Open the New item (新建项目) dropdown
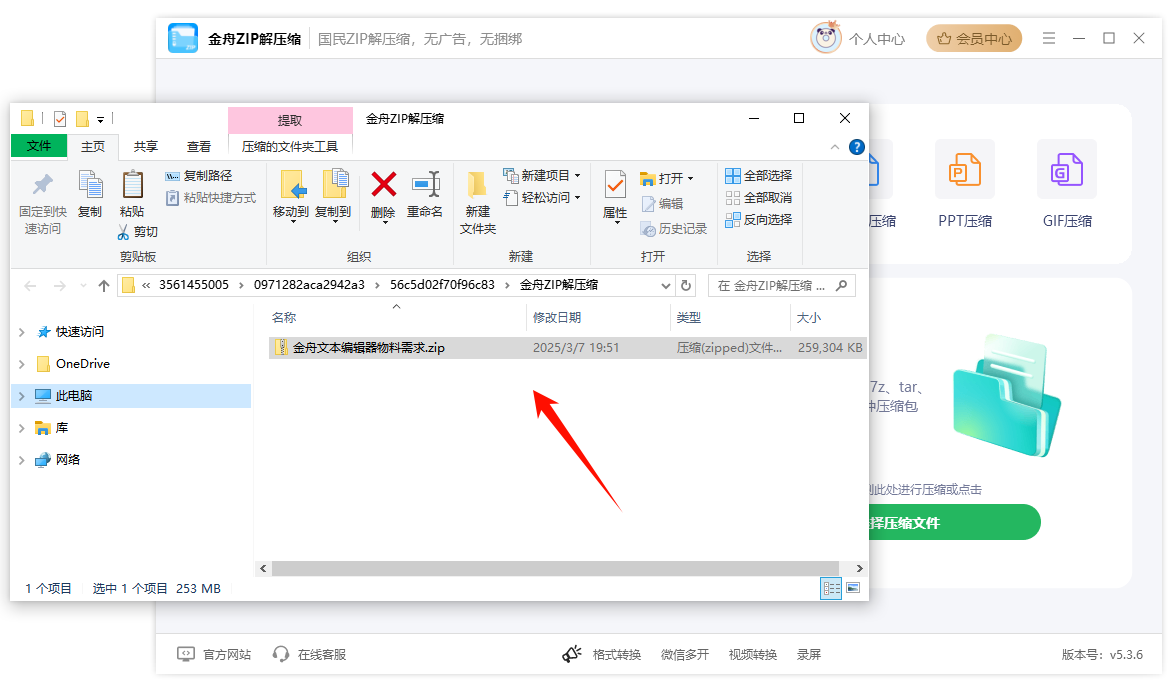This screenshot has width=1173, height=682. (x=542, y=176)
